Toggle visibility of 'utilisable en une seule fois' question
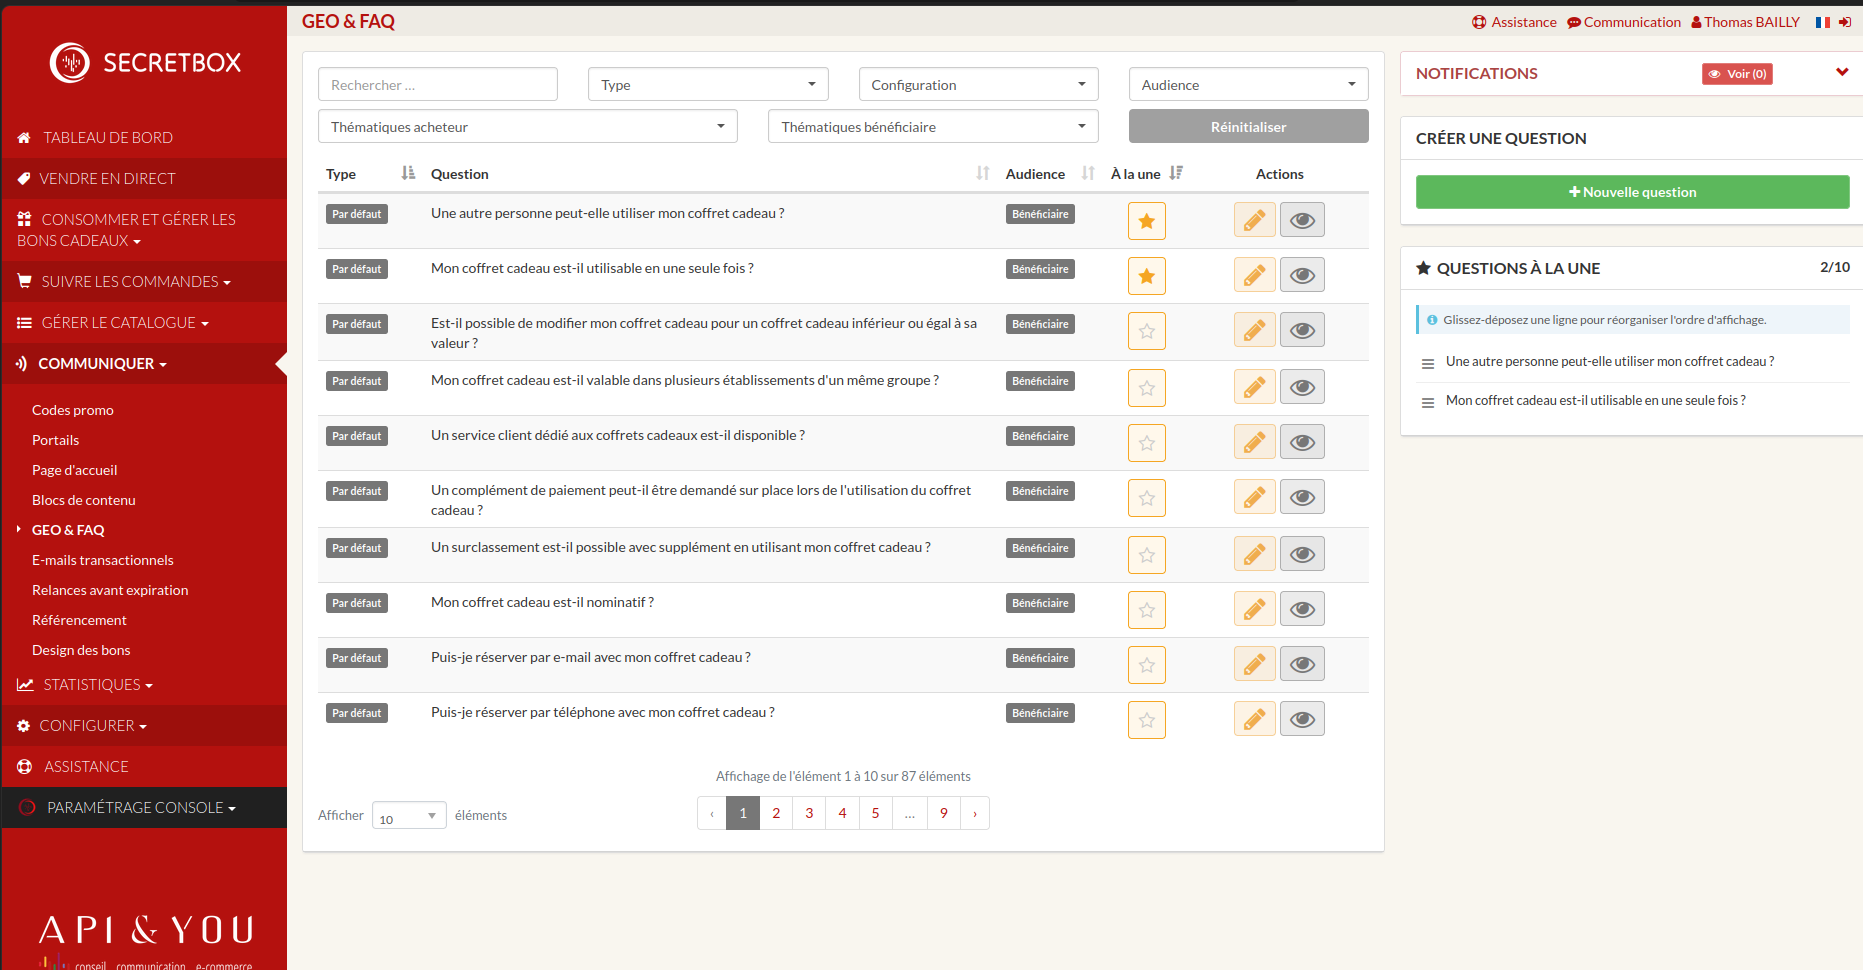 [x=1302, y=275]
